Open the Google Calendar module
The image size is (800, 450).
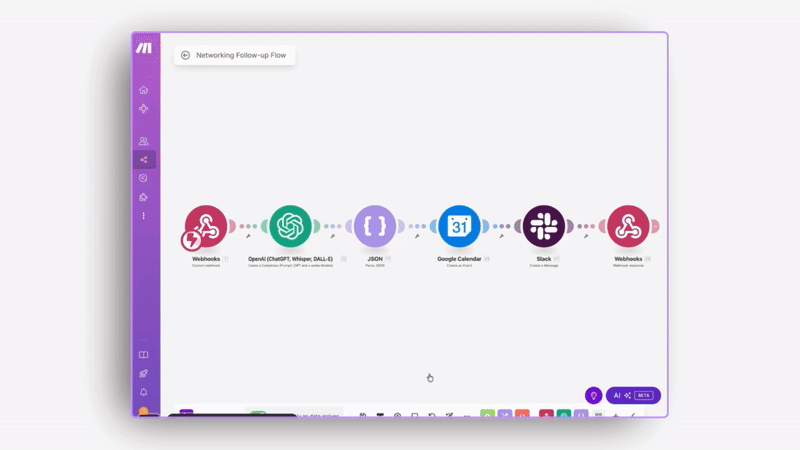pos(459,226)
